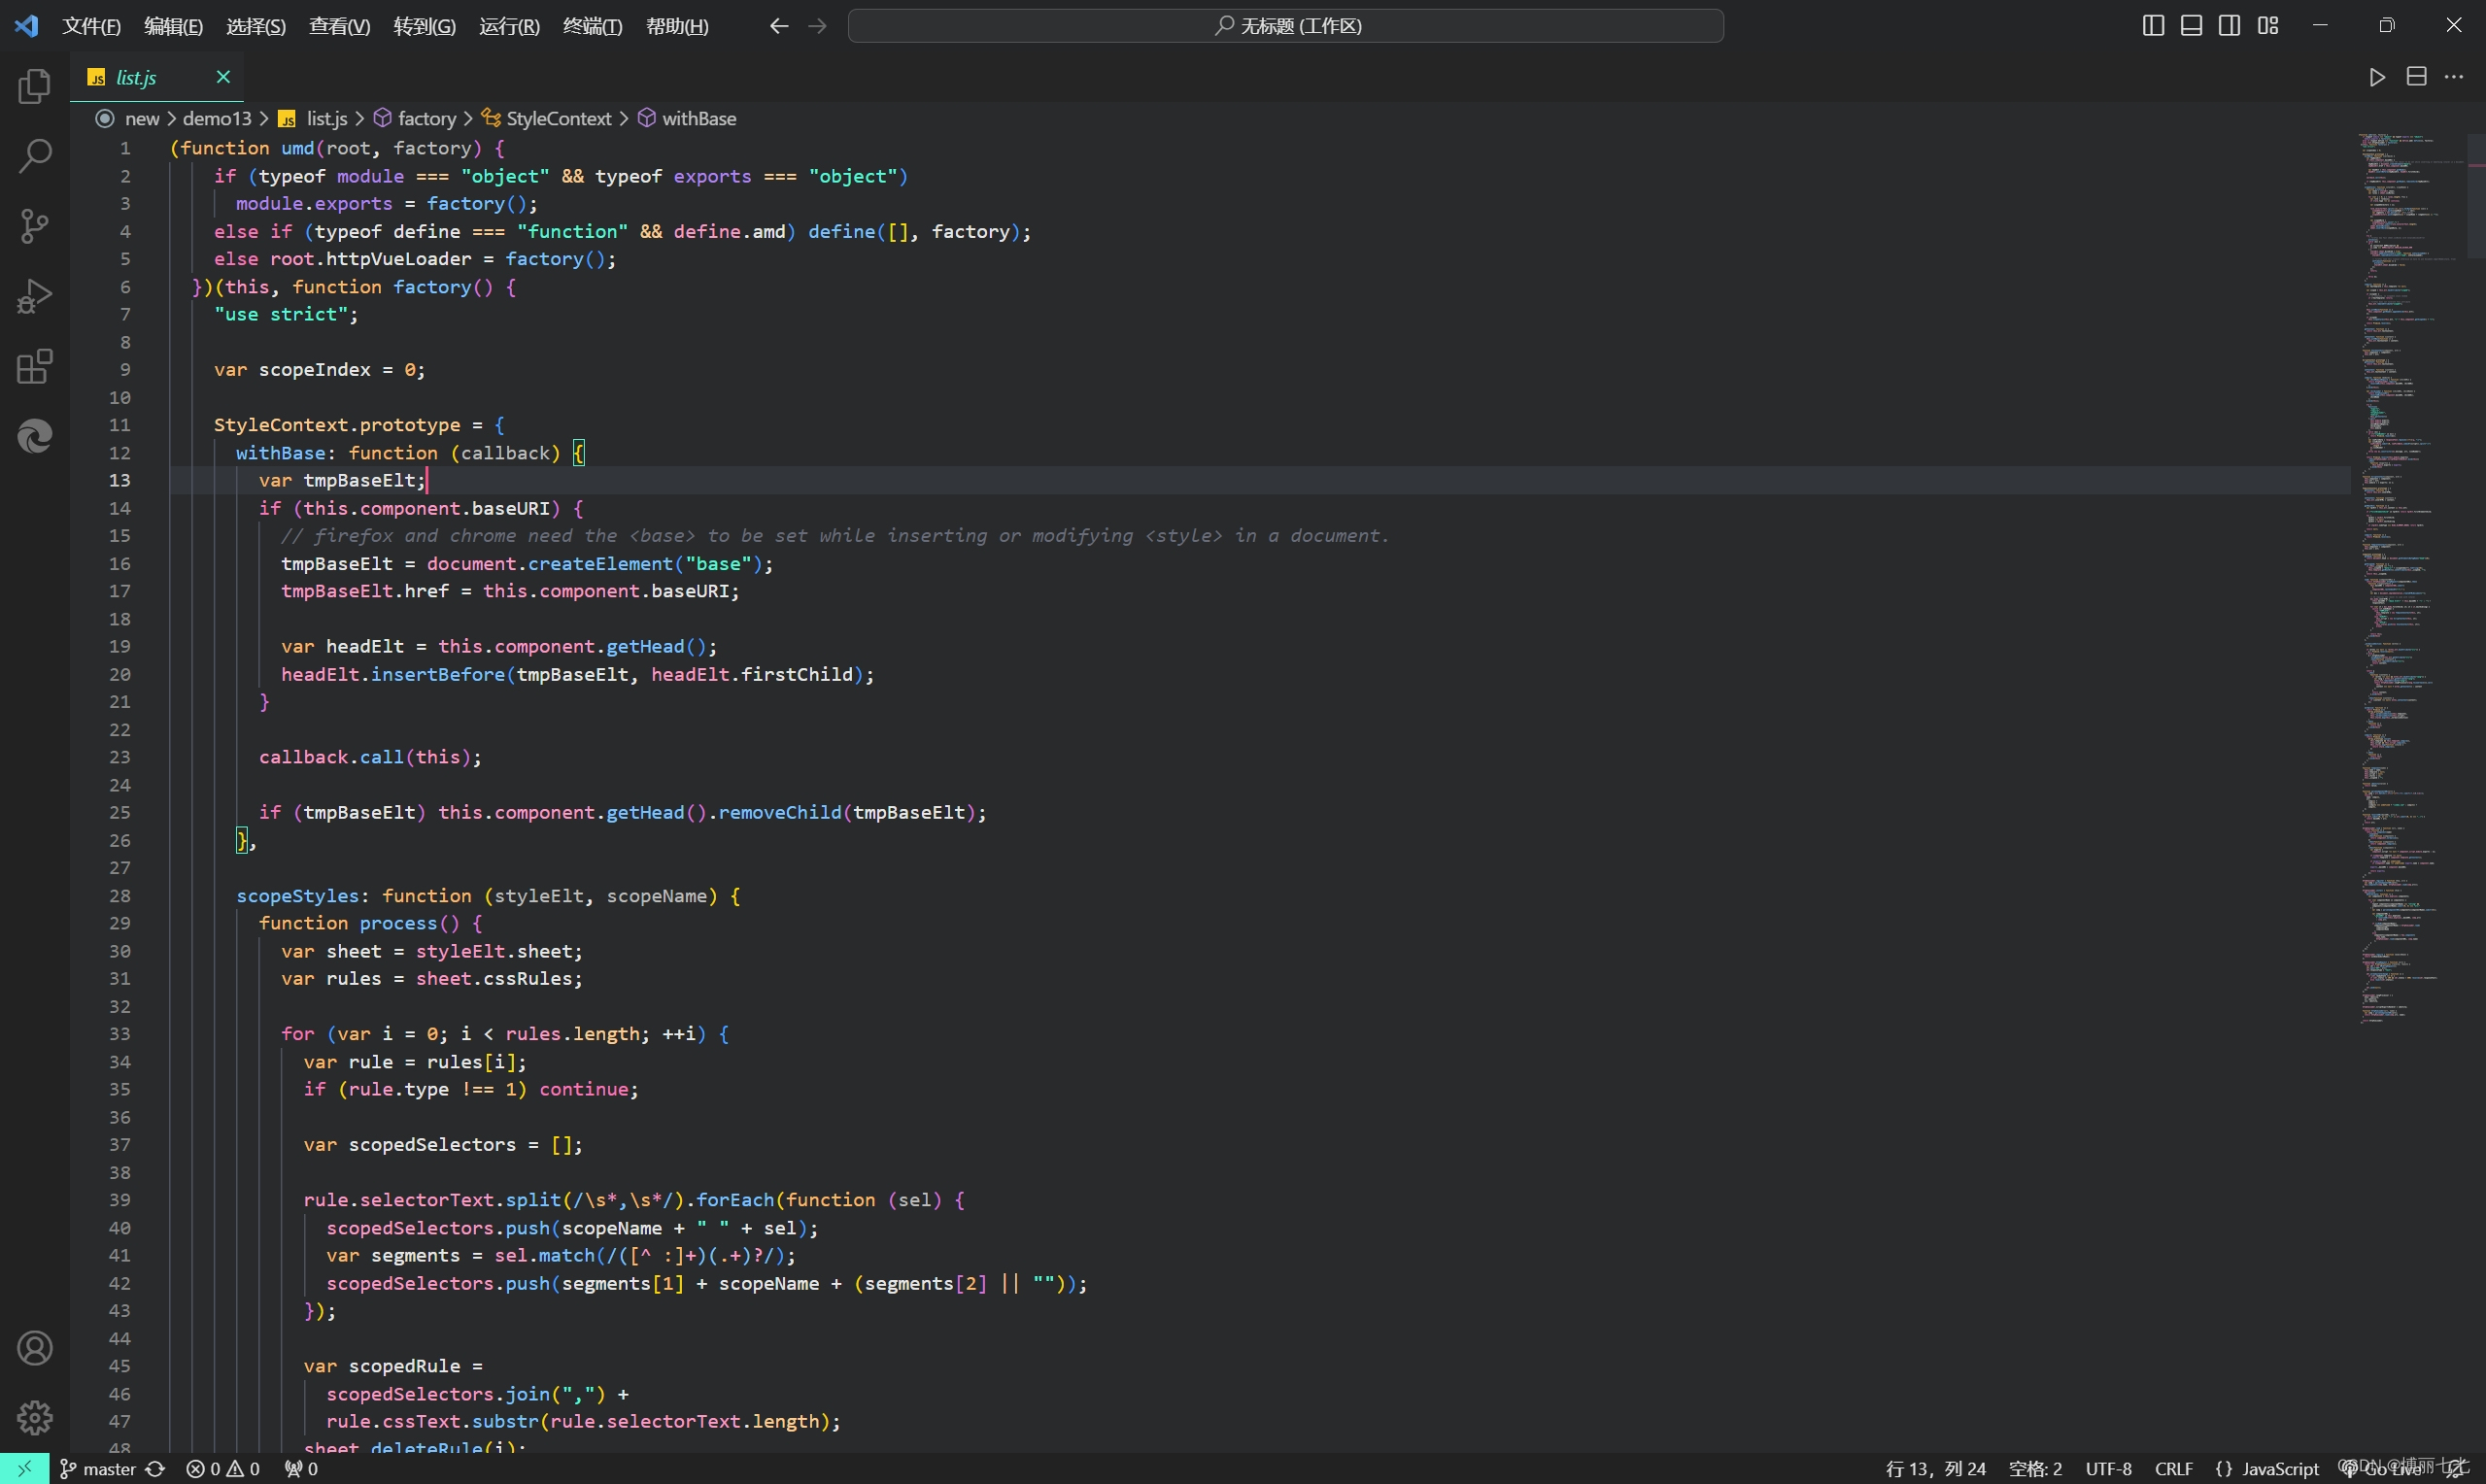Run the code with play button
Screen dimensions: 2486x1484
2377,77
